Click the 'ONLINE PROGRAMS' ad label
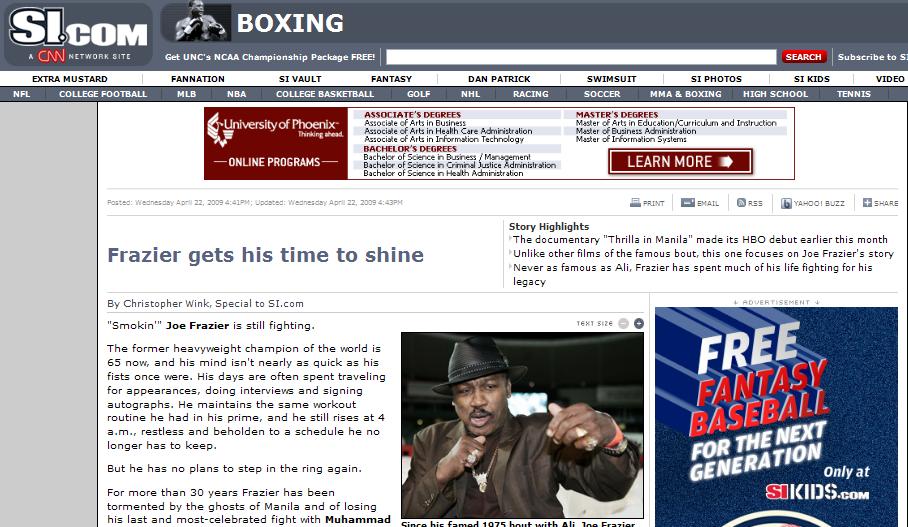The width and height of the screenshot is (908, 527). tap(274, 162)
